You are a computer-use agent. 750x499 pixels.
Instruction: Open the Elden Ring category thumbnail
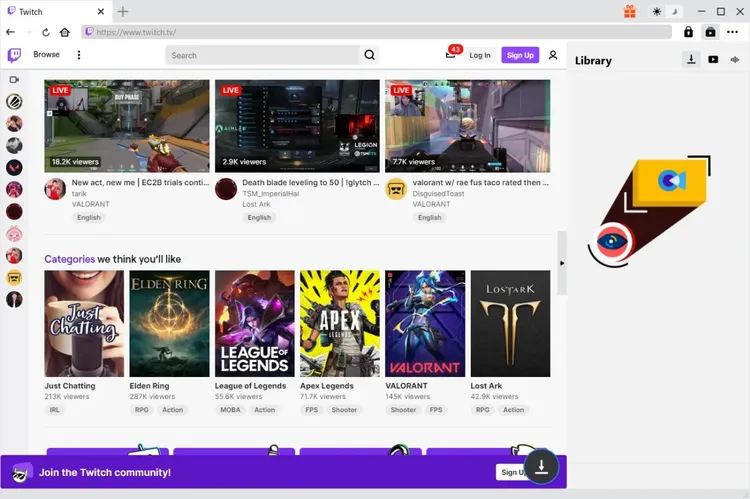[x=169, y=323]
